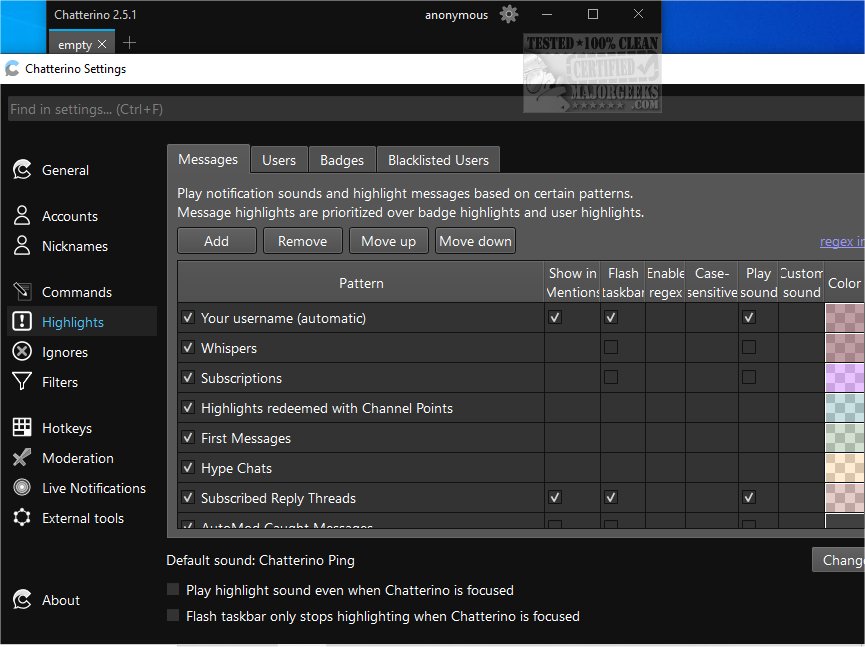Click the Remove button
The width and height of the screenshot is (865, 647).
[x=302, y=241]
